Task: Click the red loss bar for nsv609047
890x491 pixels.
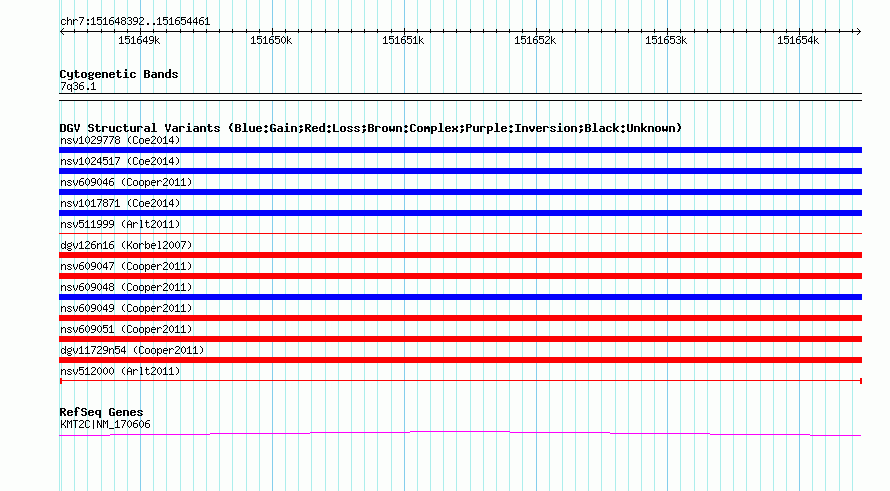Action: (460, 276)
